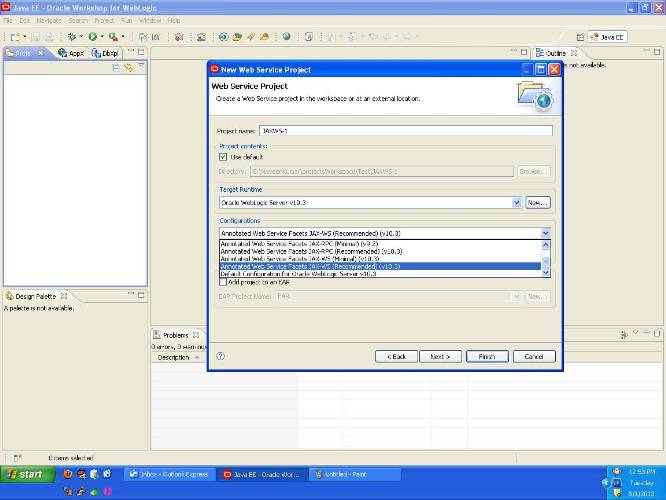Image resolution: width=666 pixels, height=500 pixels.
Task: Click New button beside Target Runtime
Action: click(x=538, y=203)
